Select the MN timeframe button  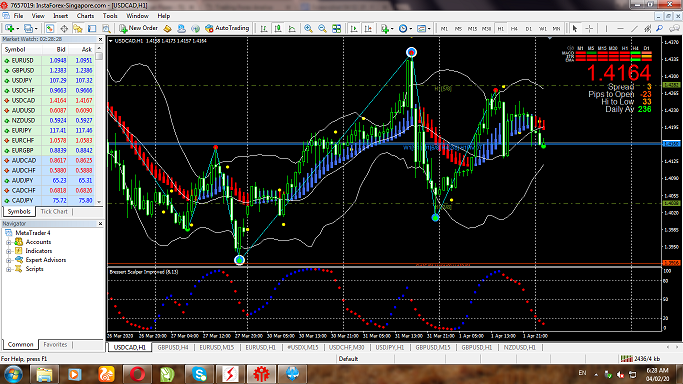(556, 28)
